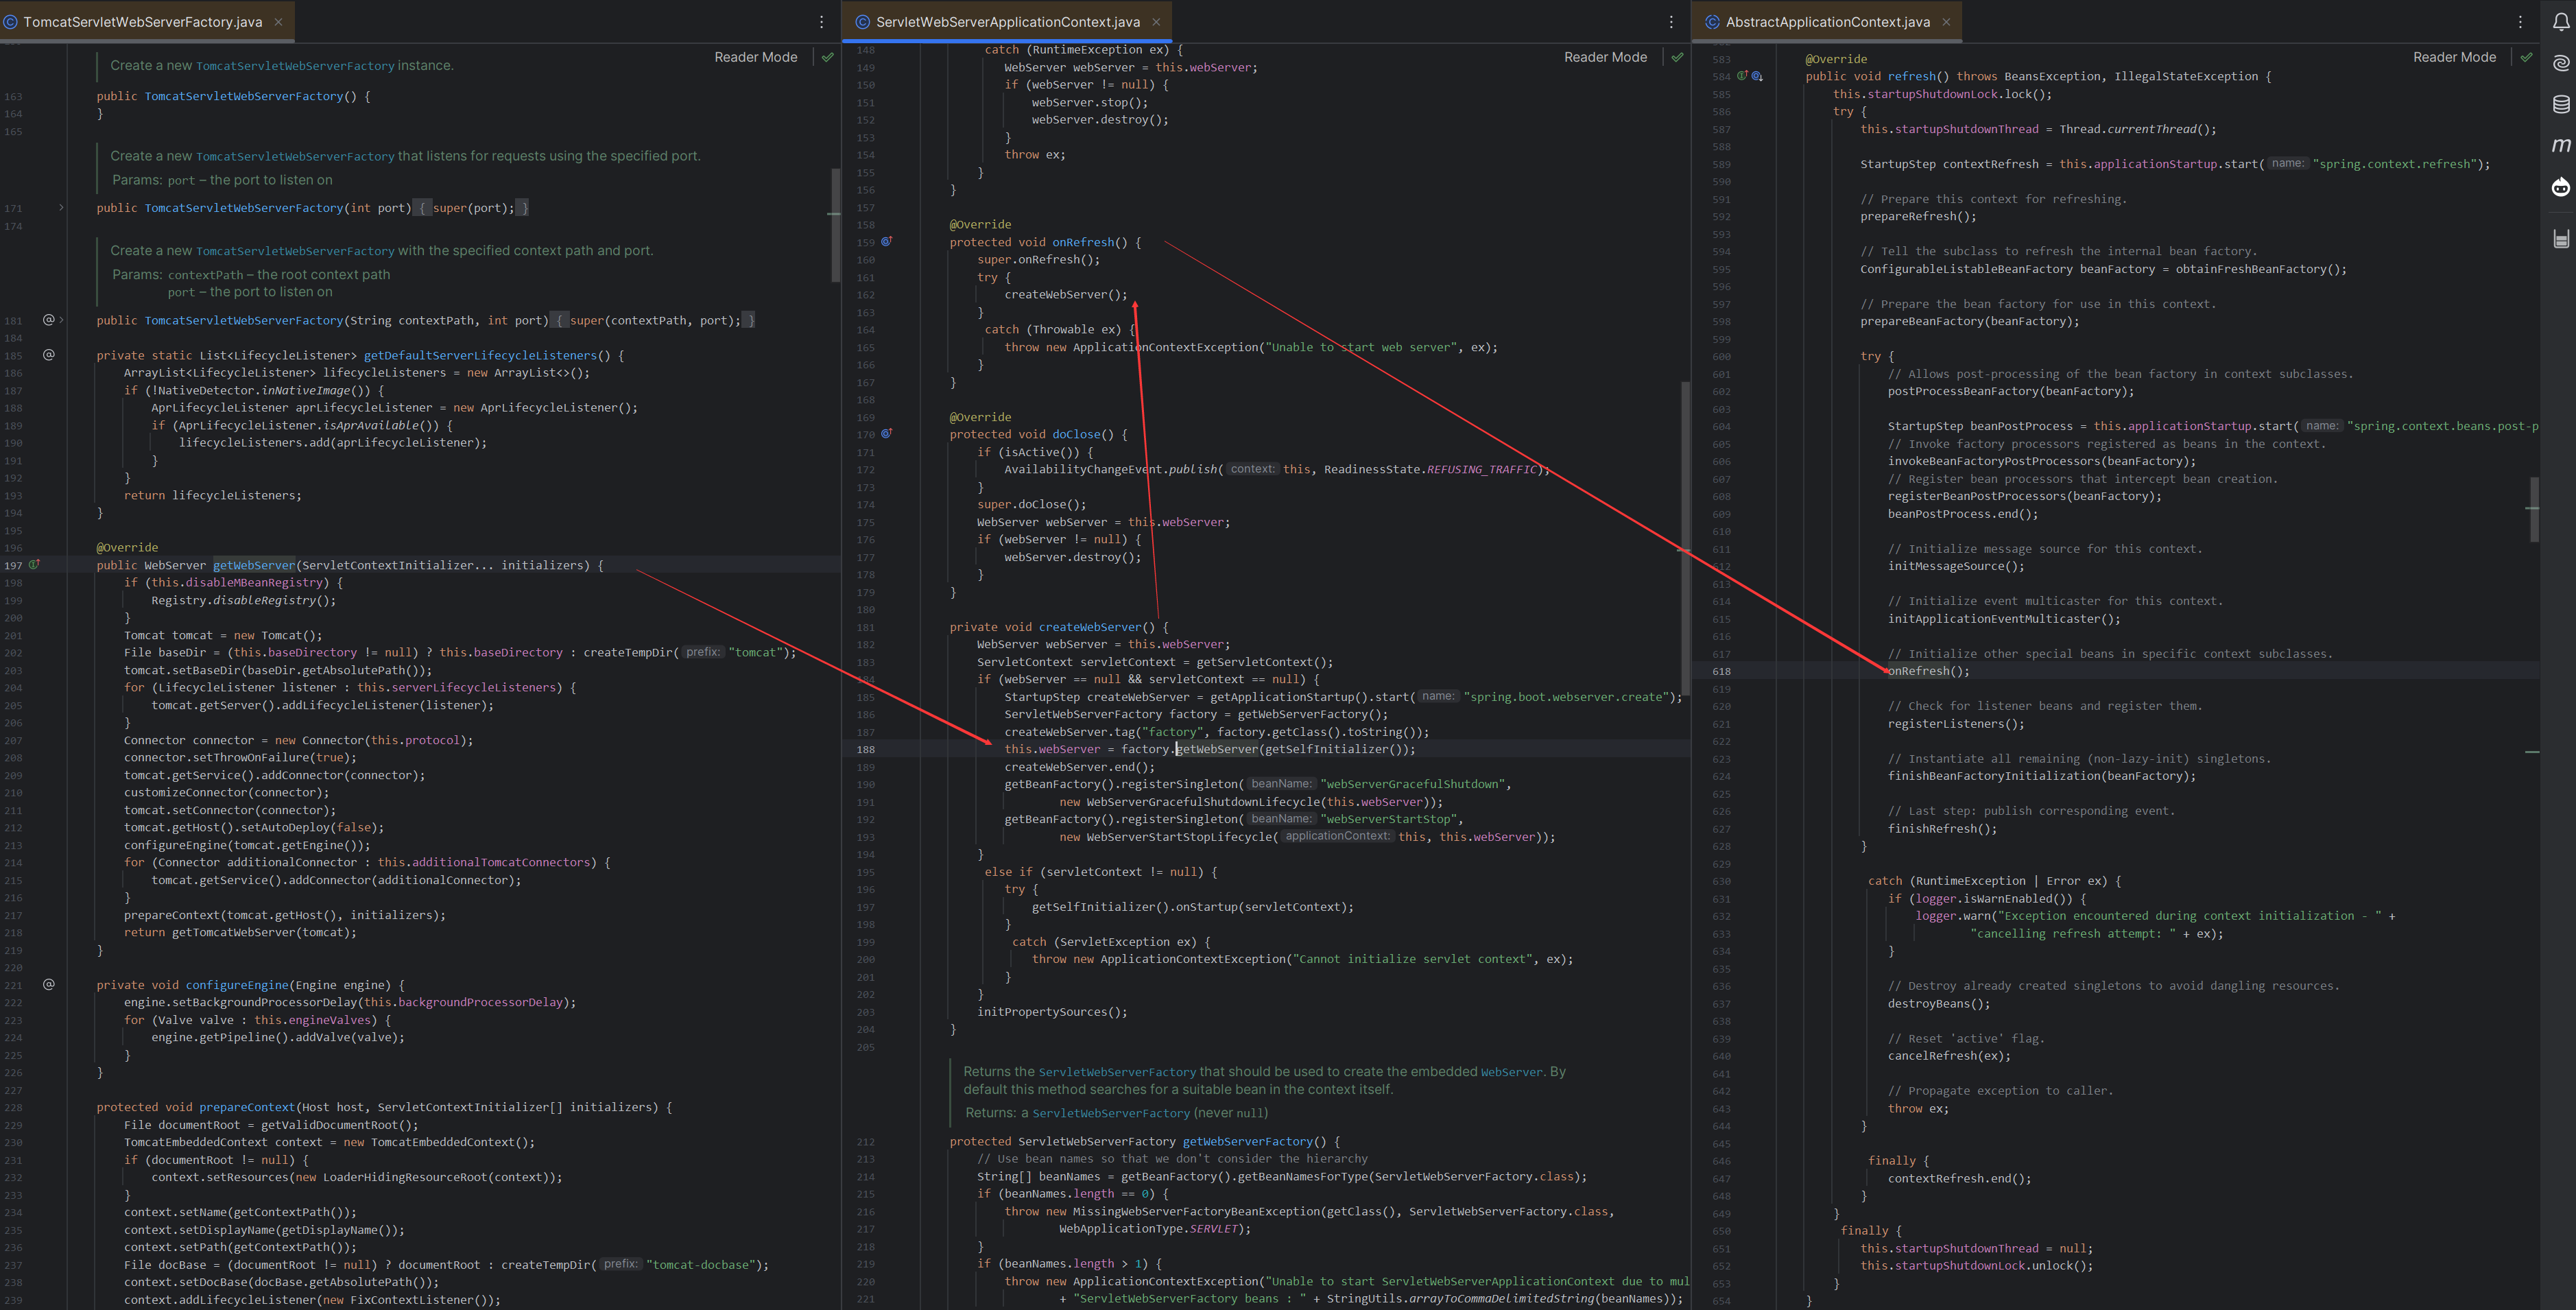Viewport: 2576px width, 1310px height.
Task: Open the Maven tool window
Action: tap(2560, 146)
